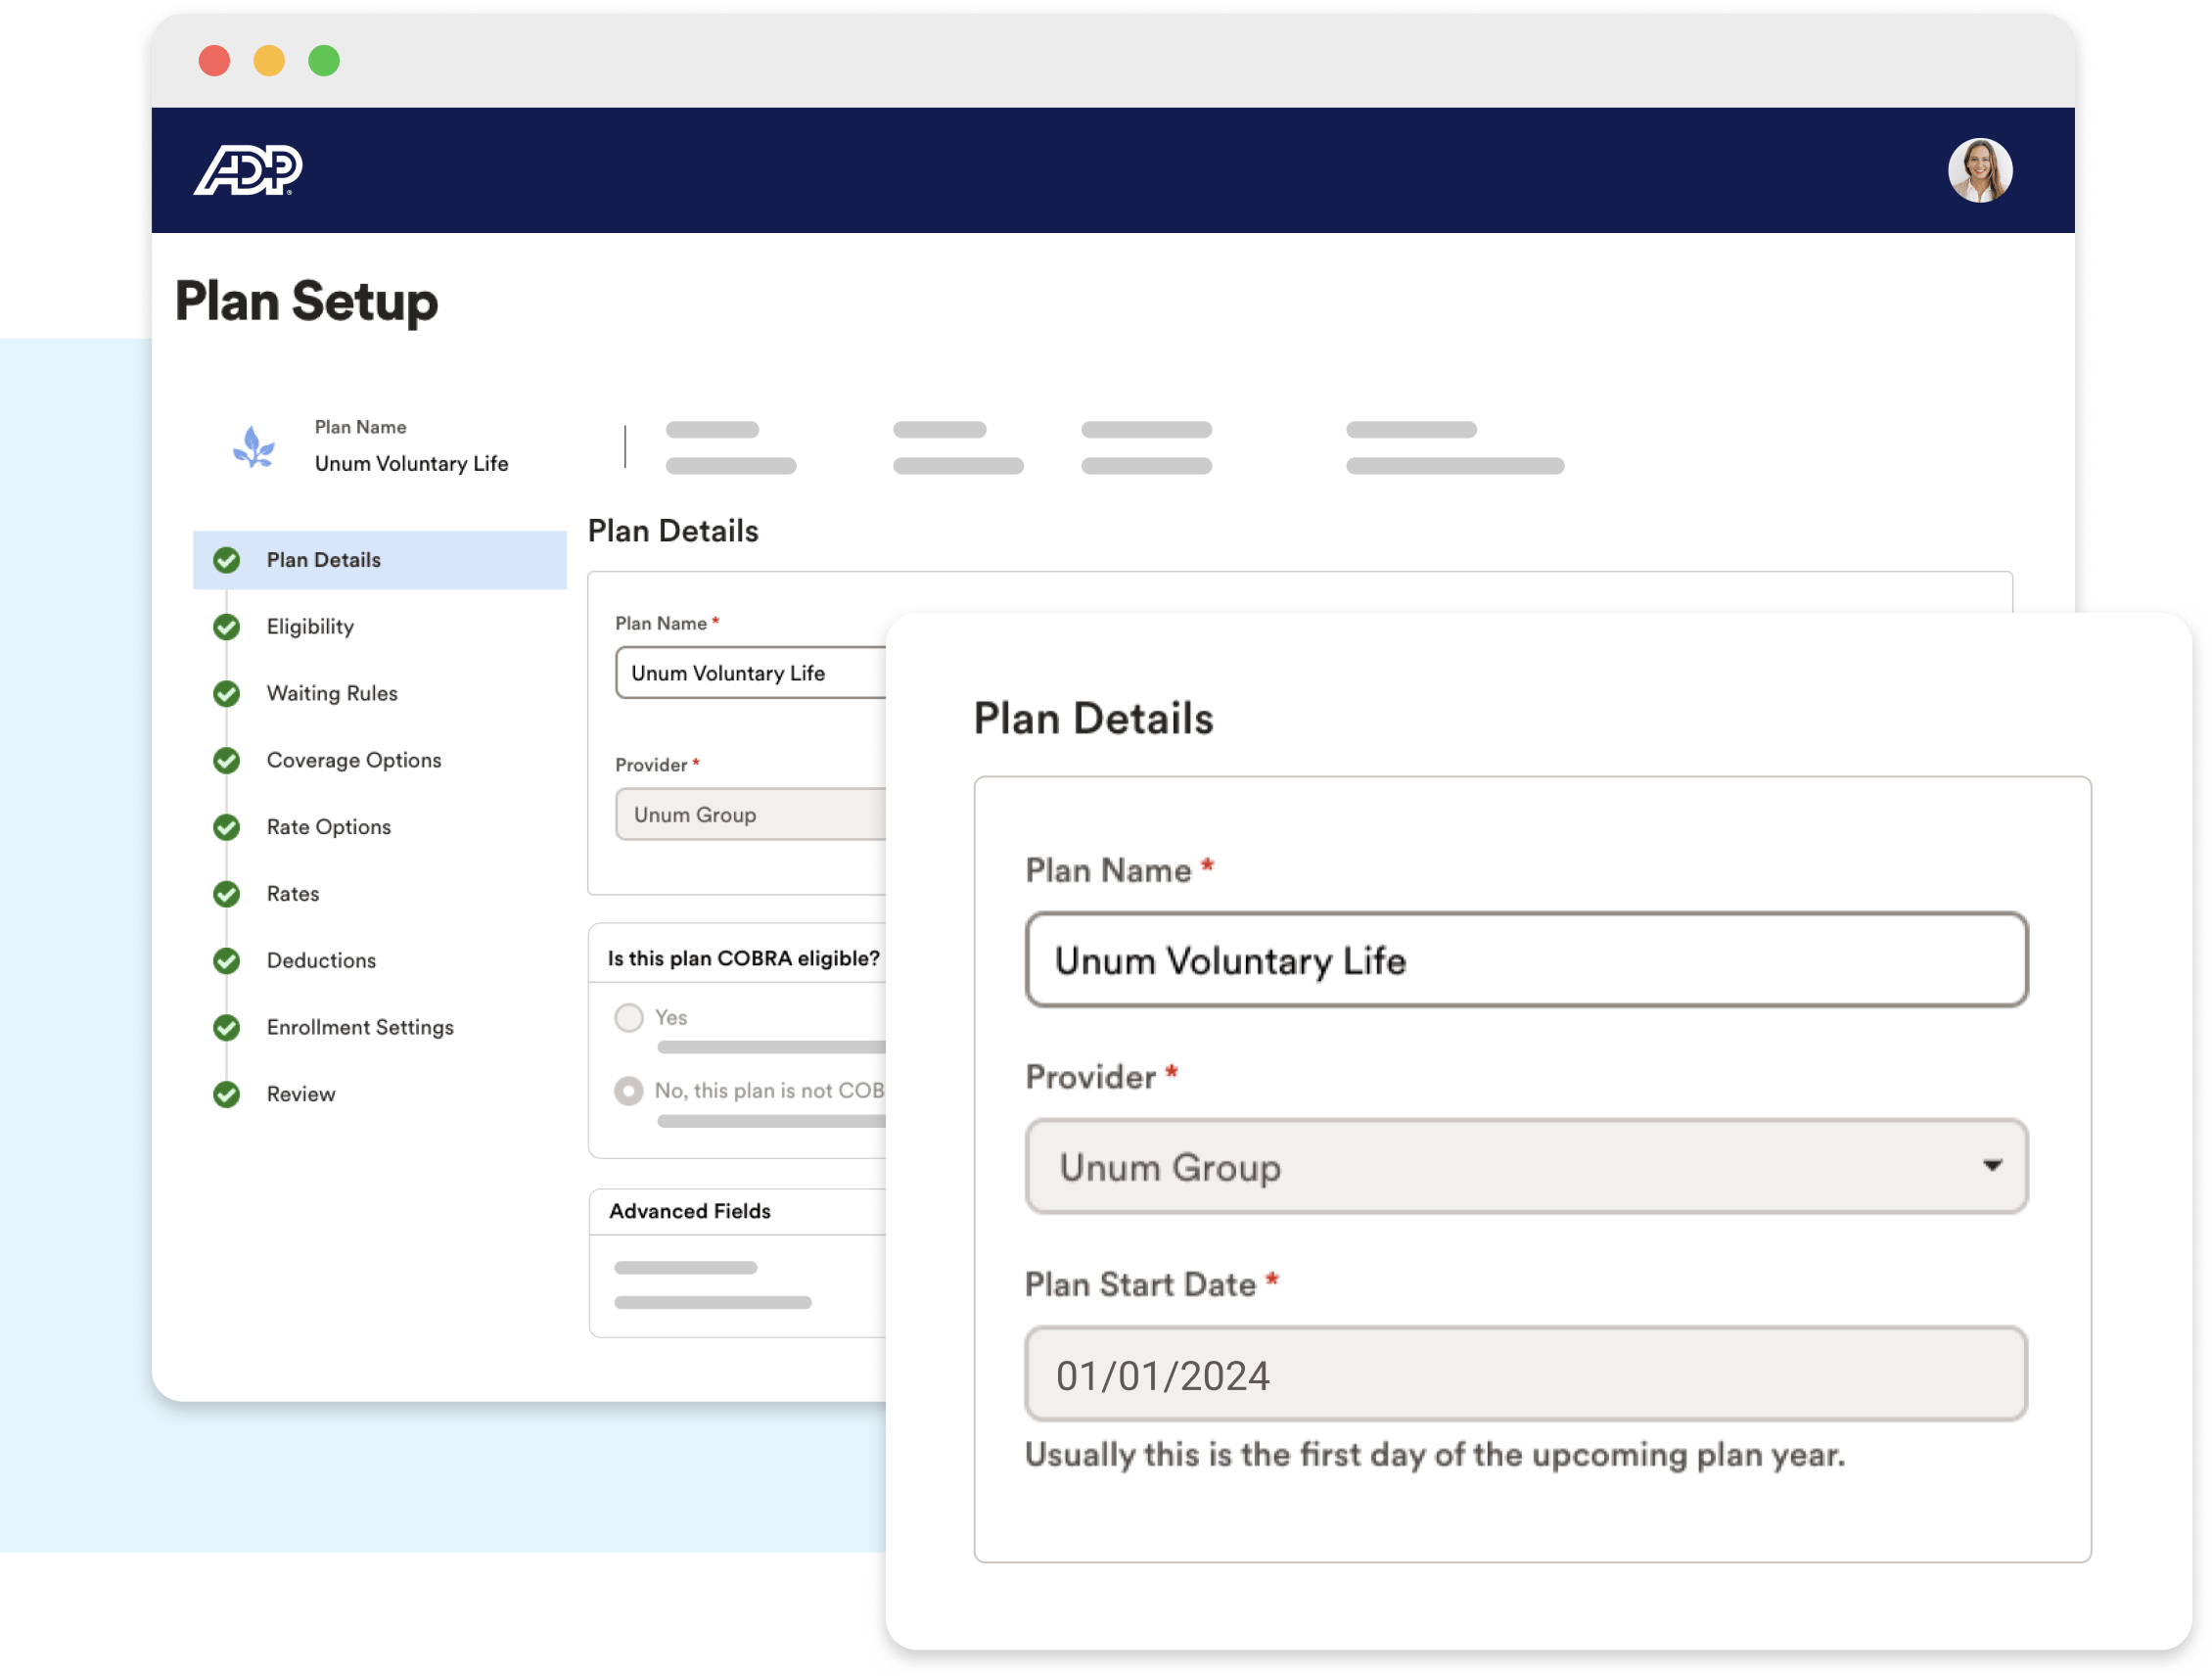This screenshot has height=1676, width=2212.
Task: Go to the Rate Options step
Action: (328, 827)
